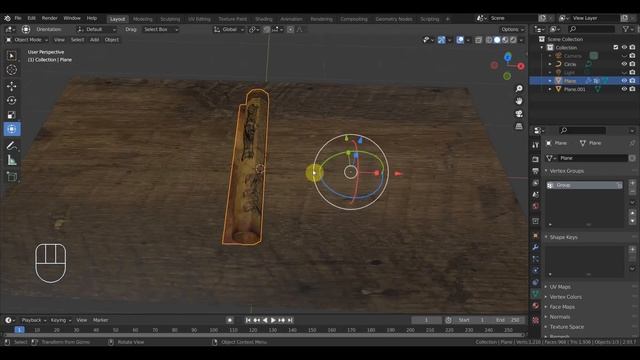Switch to the Shading workspace tab
The width and height of the screenshot is (640, 360).
tap(264, 19)
